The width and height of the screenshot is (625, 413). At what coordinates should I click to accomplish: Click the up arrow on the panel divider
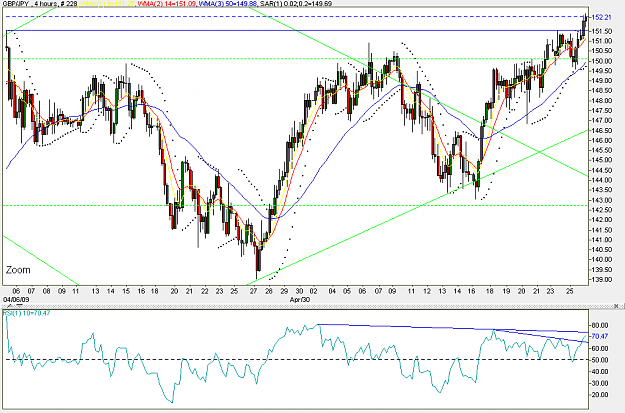[x=10, y=306]
